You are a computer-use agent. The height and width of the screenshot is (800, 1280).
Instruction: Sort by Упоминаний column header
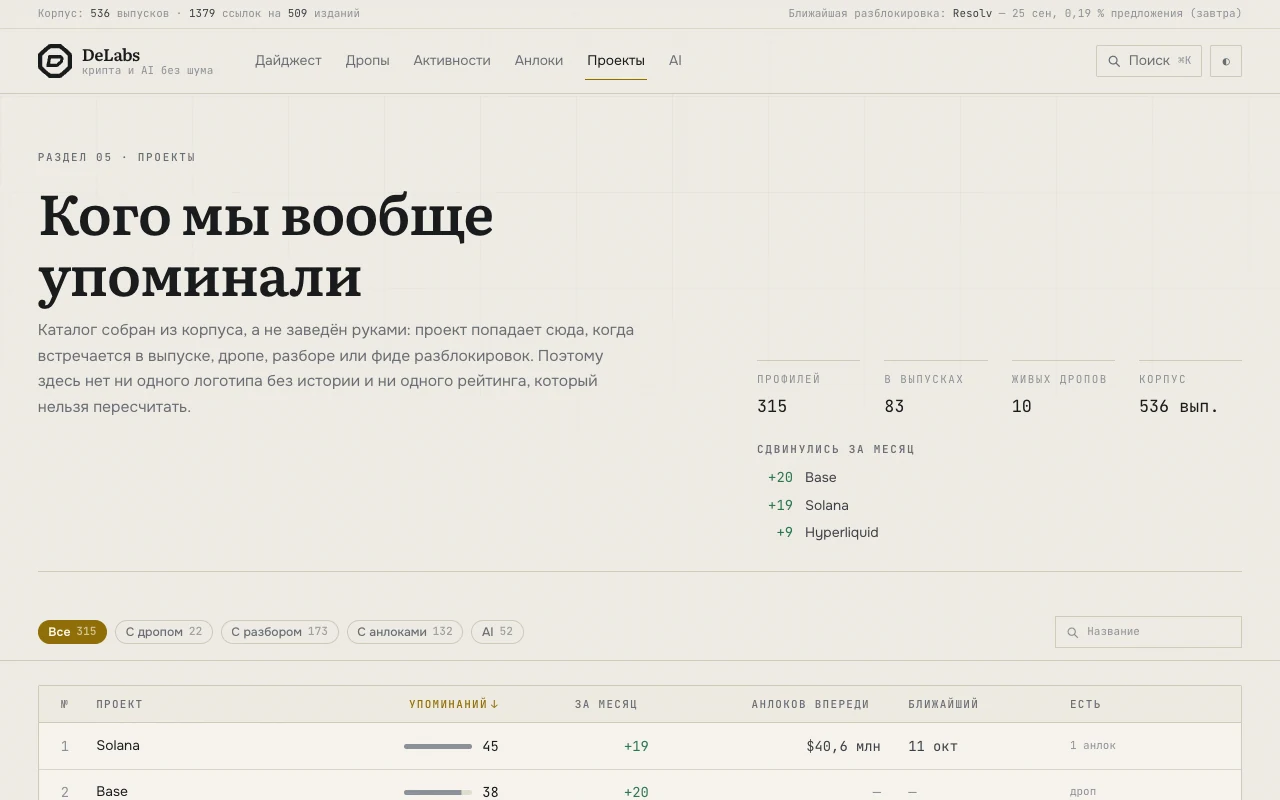click(453, 704)
